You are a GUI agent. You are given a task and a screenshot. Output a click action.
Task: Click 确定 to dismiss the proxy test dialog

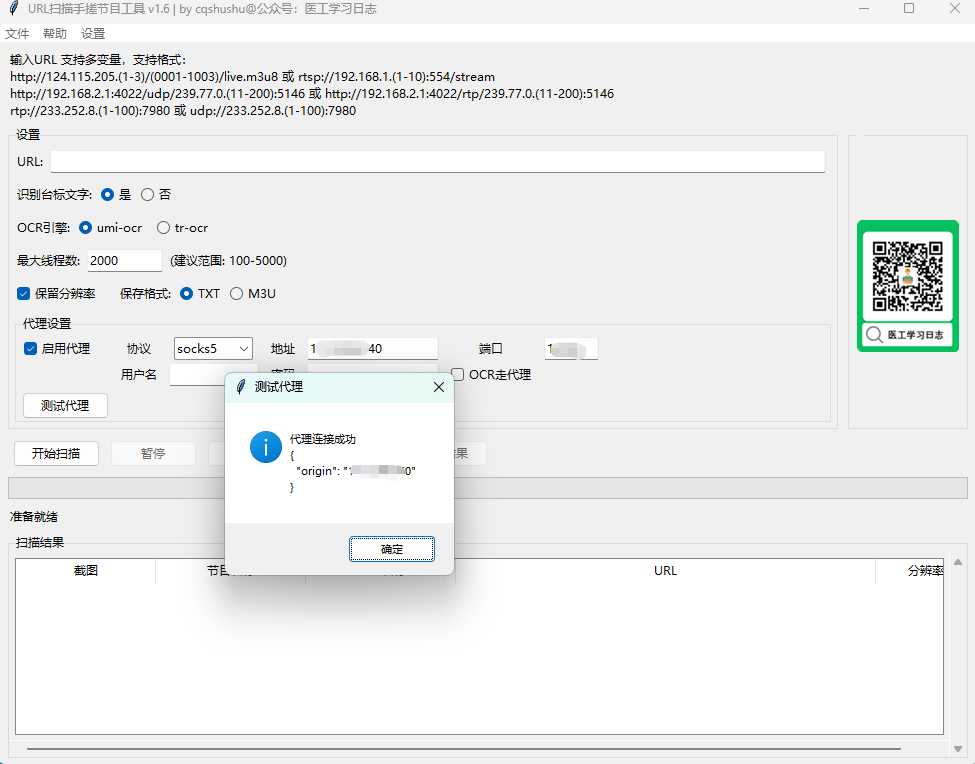coord(391,549)
